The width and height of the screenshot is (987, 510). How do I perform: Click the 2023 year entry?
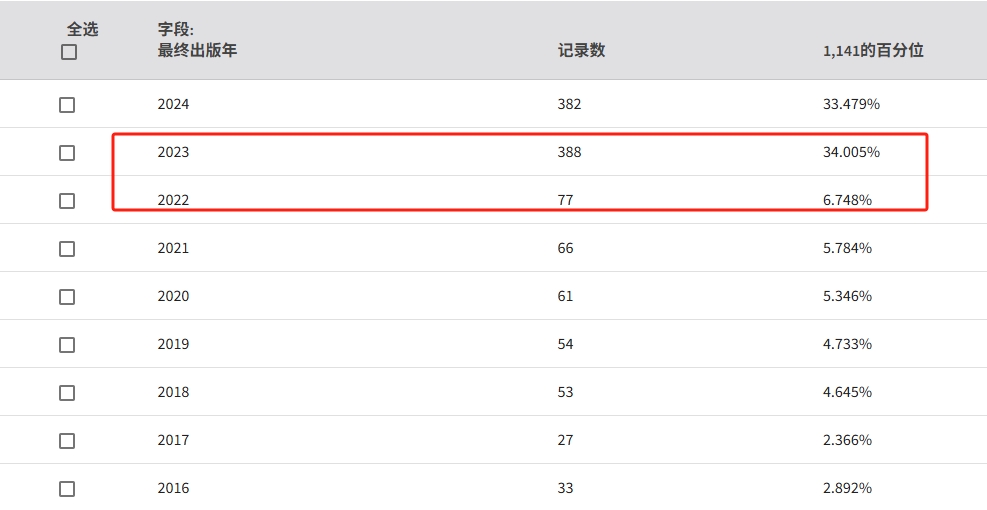pos(173,152)
